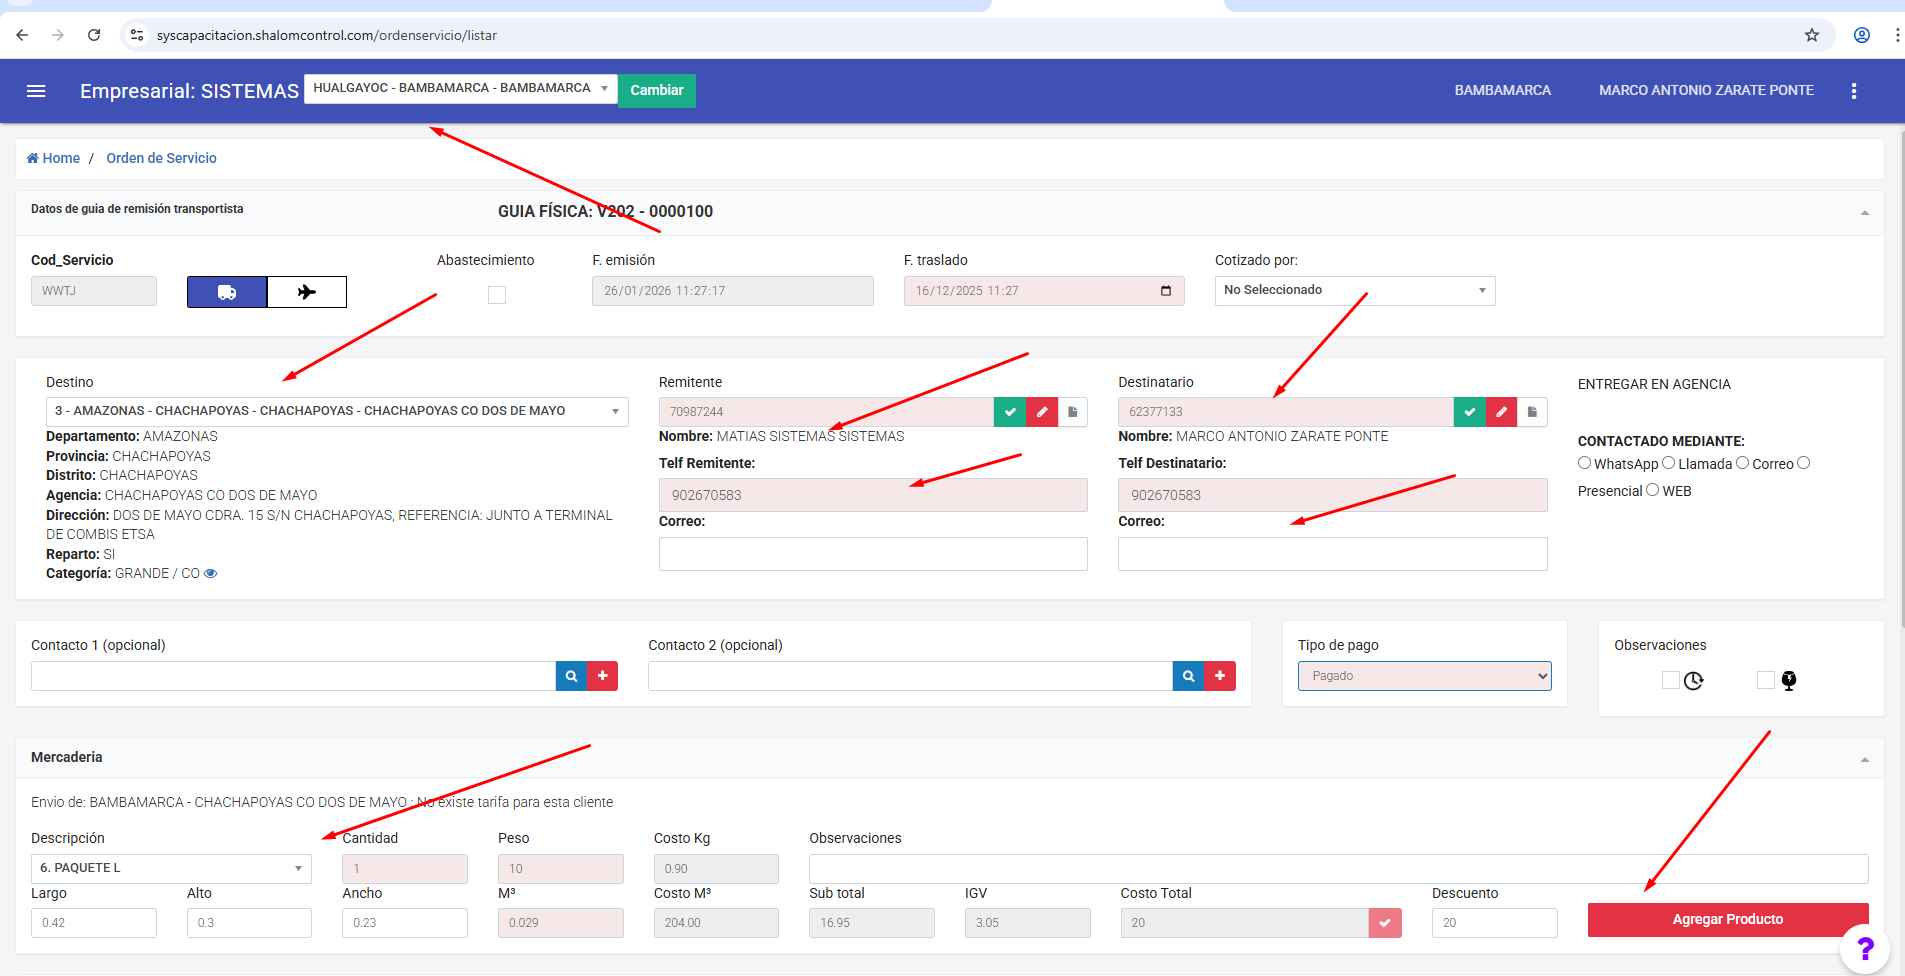Image resolution: width=1905 pixels, height=976 pixels.
Task: Search Contacto 1 with magnifier icon
Action: [x=571, y=676]
